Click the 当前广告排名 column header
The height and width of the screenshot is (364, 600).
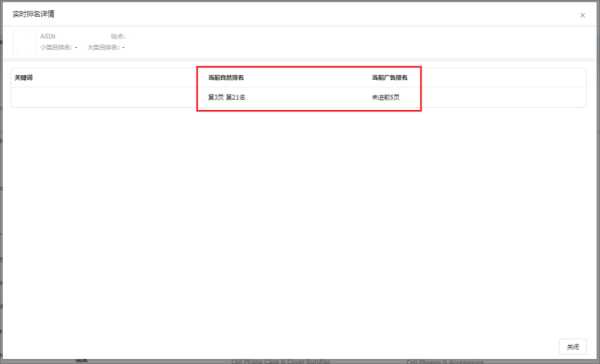pyautogui.click(x=390, y=78)
